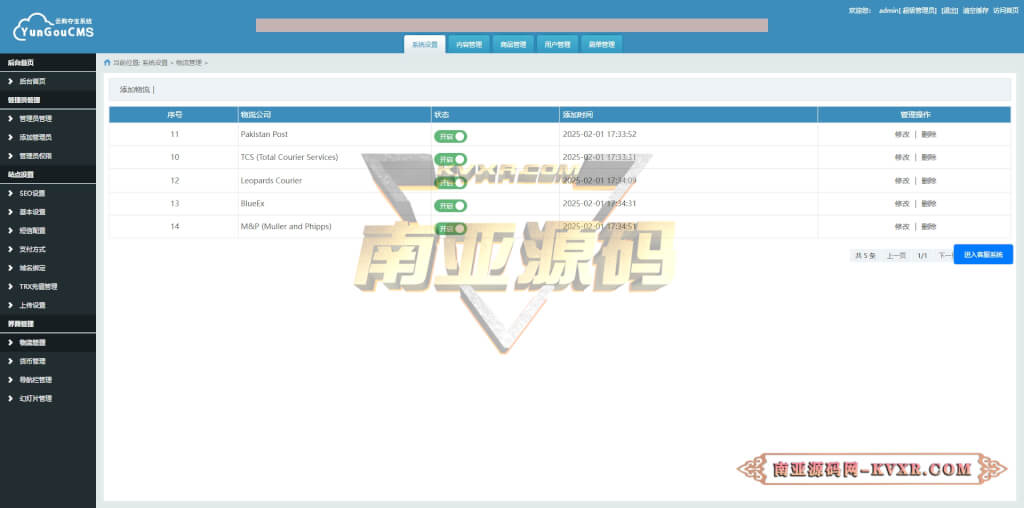
Task: Click the arrow icon beside 支付方式
Action: (x=11, y=249)
